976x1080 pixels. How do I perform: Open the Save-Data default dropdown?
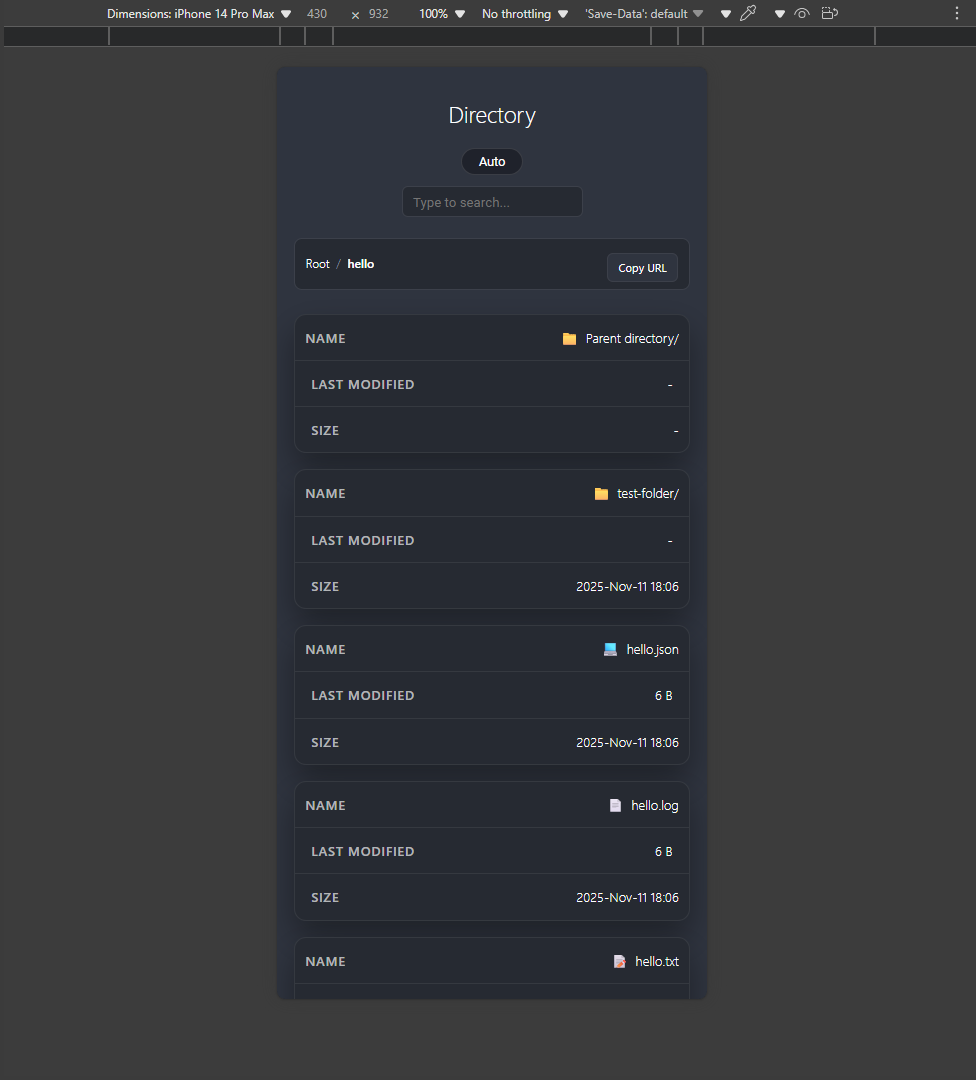643,14
